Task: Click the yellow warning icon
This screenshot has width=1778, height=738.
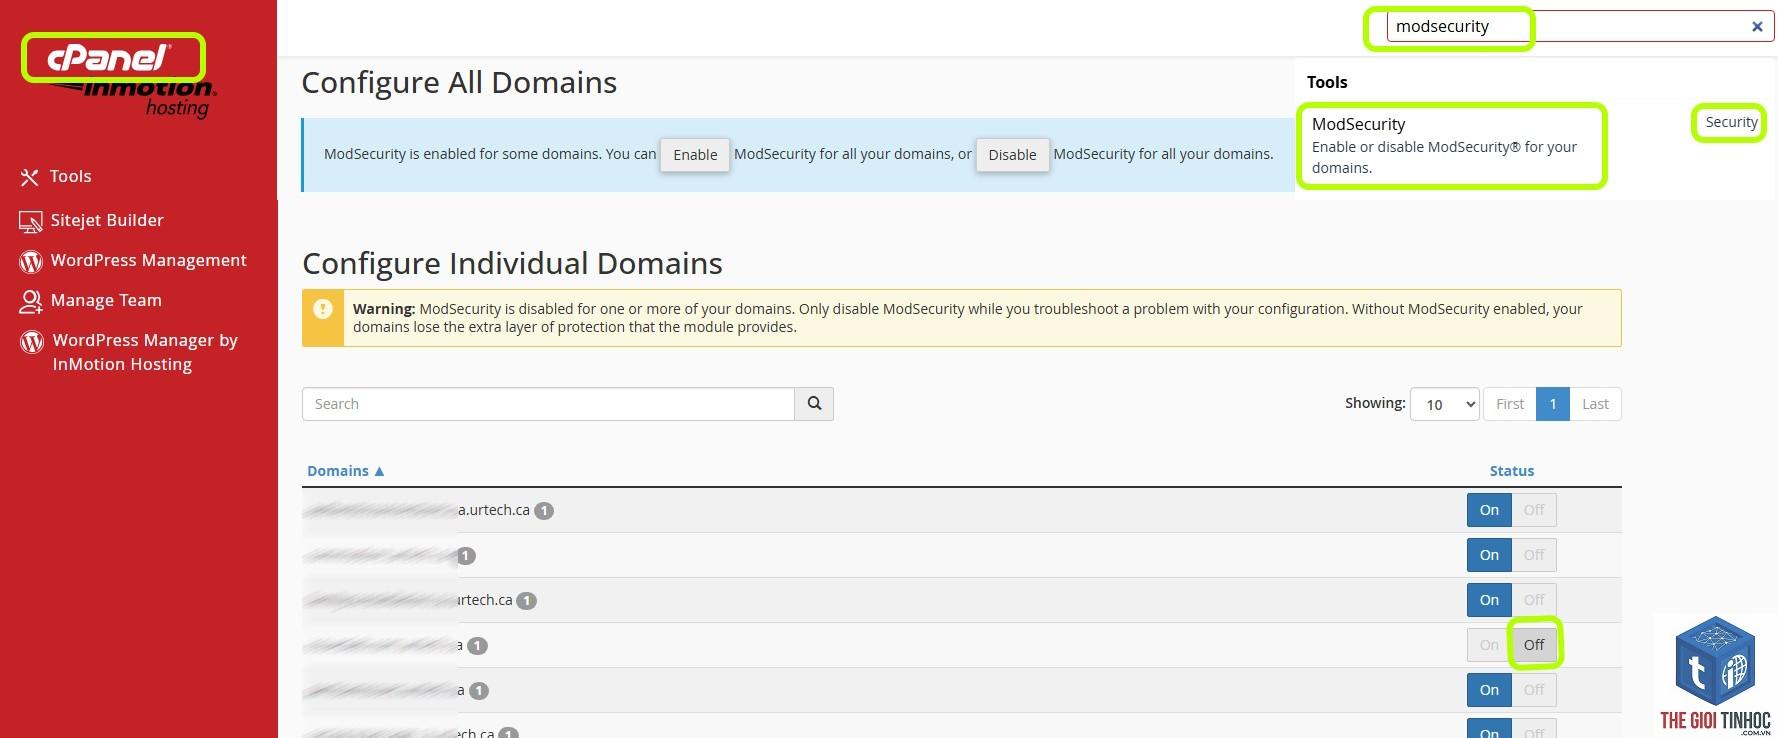Action: pos(323,309)
